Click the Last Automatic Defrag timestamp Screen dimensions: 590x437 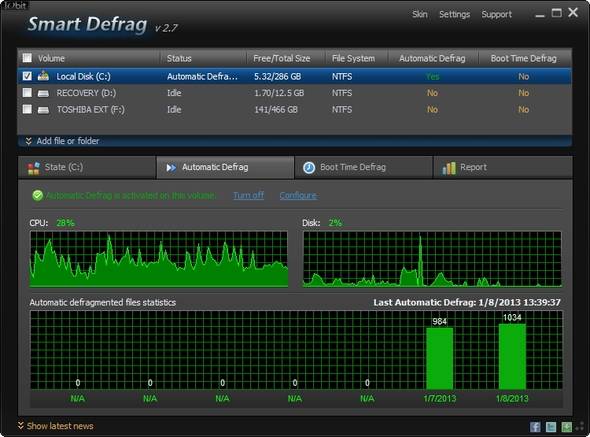pos(467,302)
